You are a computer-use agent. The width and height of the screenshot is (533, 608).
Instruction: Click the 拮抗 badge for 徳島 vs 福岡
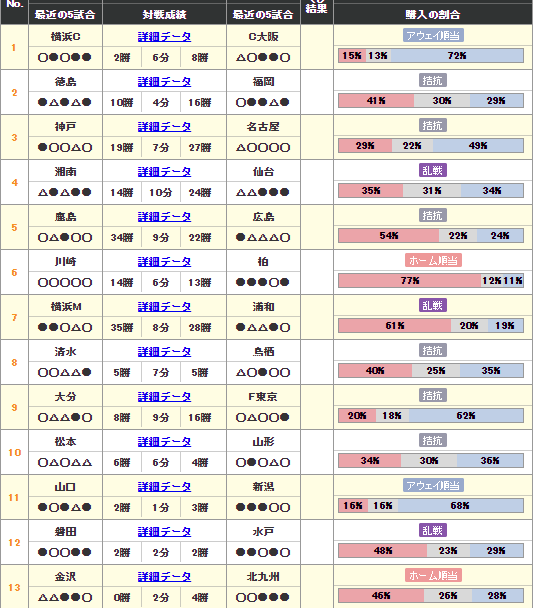pos(433,80)
